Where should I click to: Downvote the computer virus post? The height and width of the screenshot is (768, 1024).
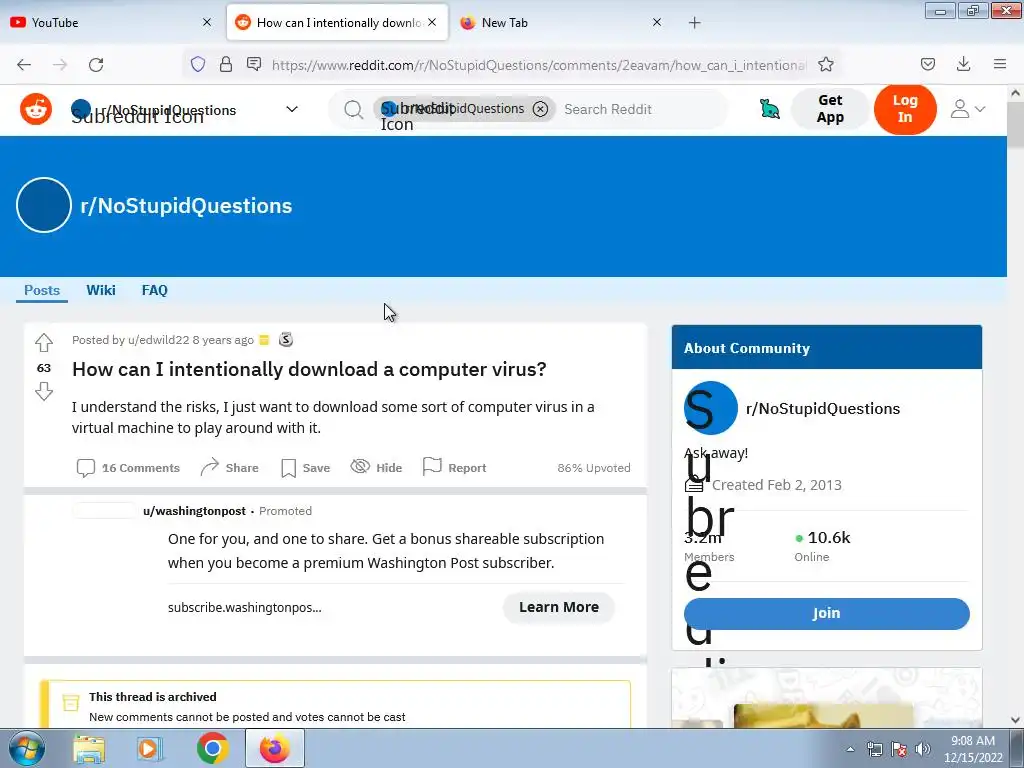pyautogui.click(x=44, y=392)
